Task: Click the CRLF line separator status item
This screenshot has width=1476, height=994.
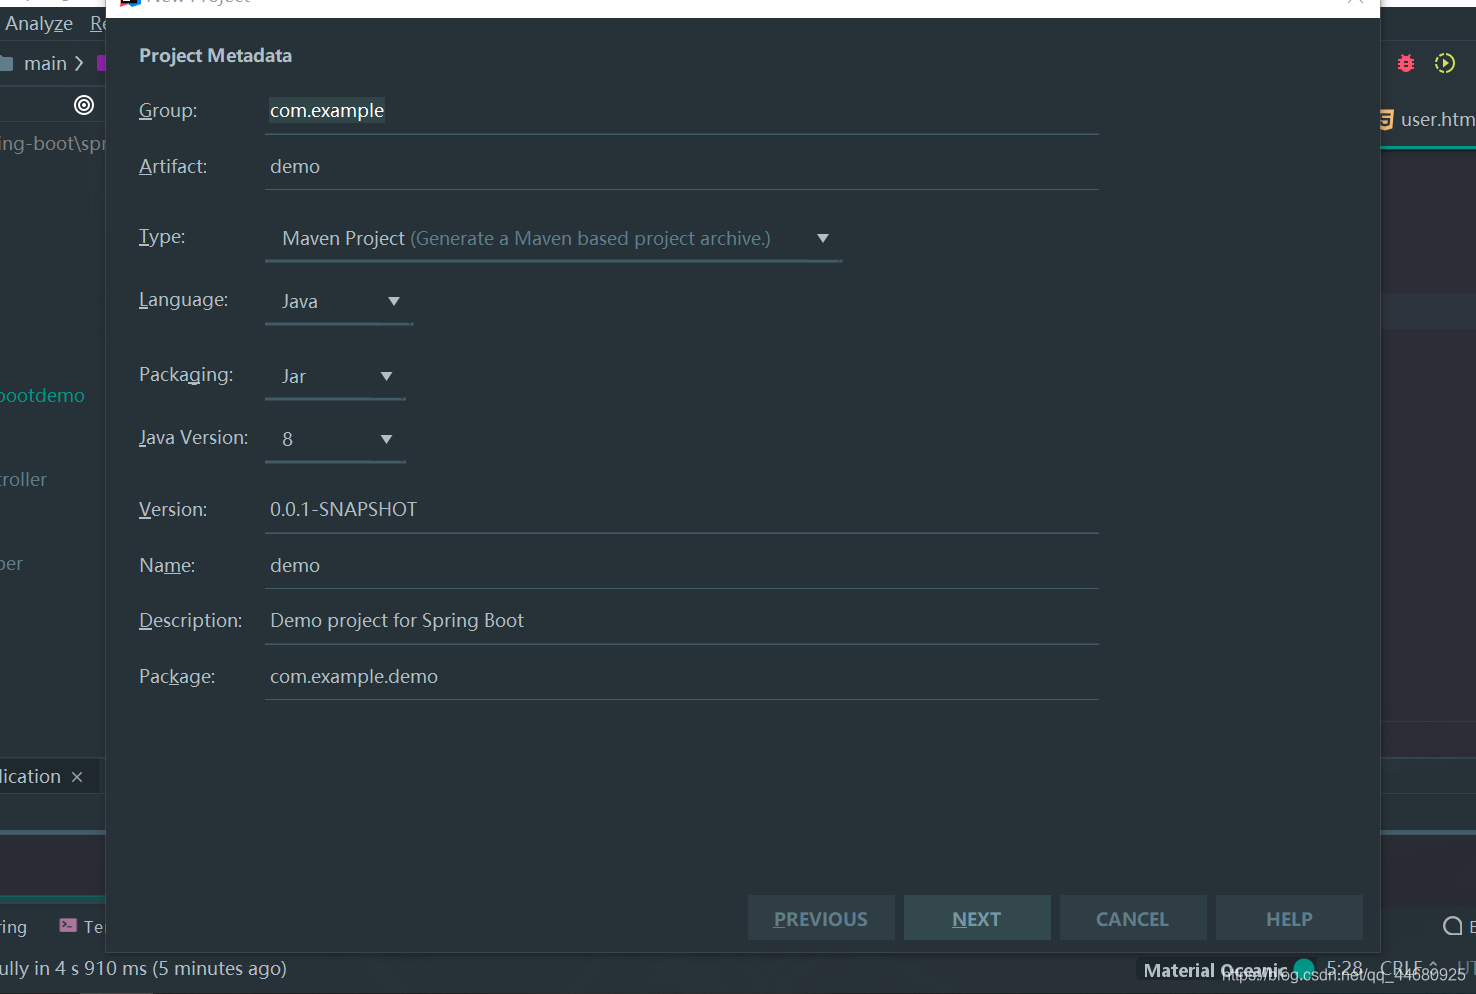Action: [1408, 968]
